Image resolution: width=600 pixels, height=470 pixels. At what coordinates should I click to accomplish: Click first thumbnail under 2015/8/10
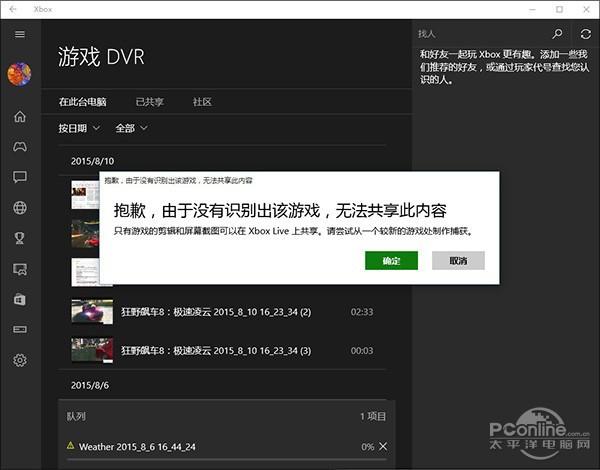(85, 195)
